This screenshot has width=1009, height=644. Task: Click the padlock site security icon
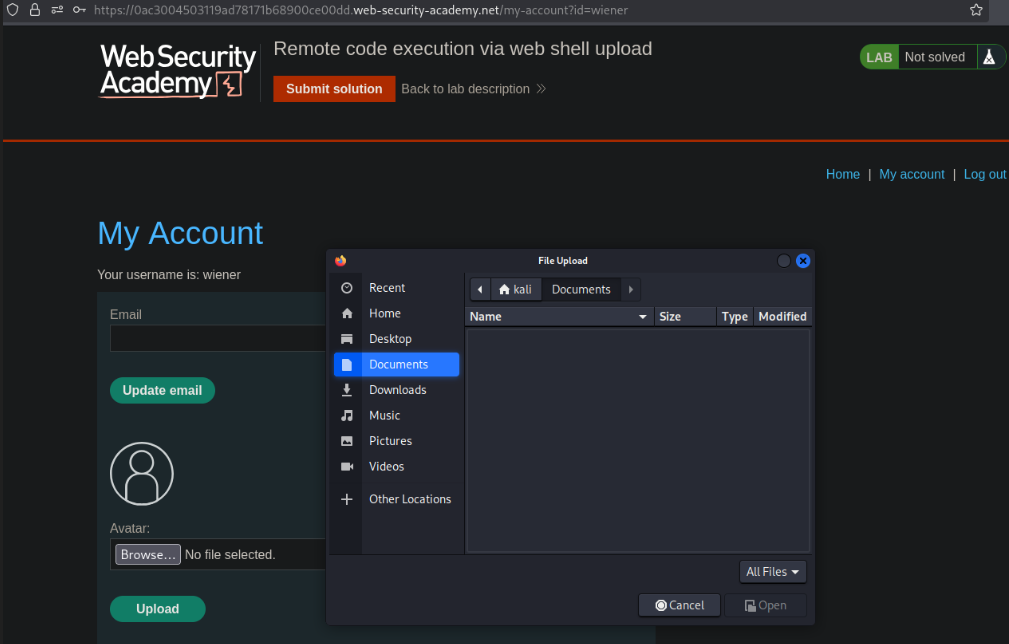[x=34, y=11]
